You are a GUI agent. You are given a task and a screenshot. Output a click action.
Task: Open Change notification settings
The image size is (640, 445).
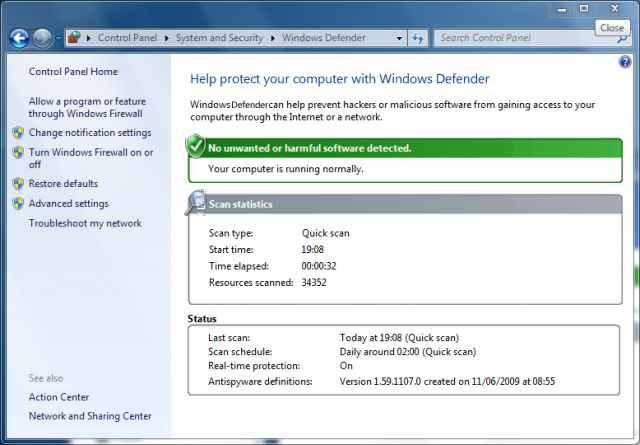point(90,132)
